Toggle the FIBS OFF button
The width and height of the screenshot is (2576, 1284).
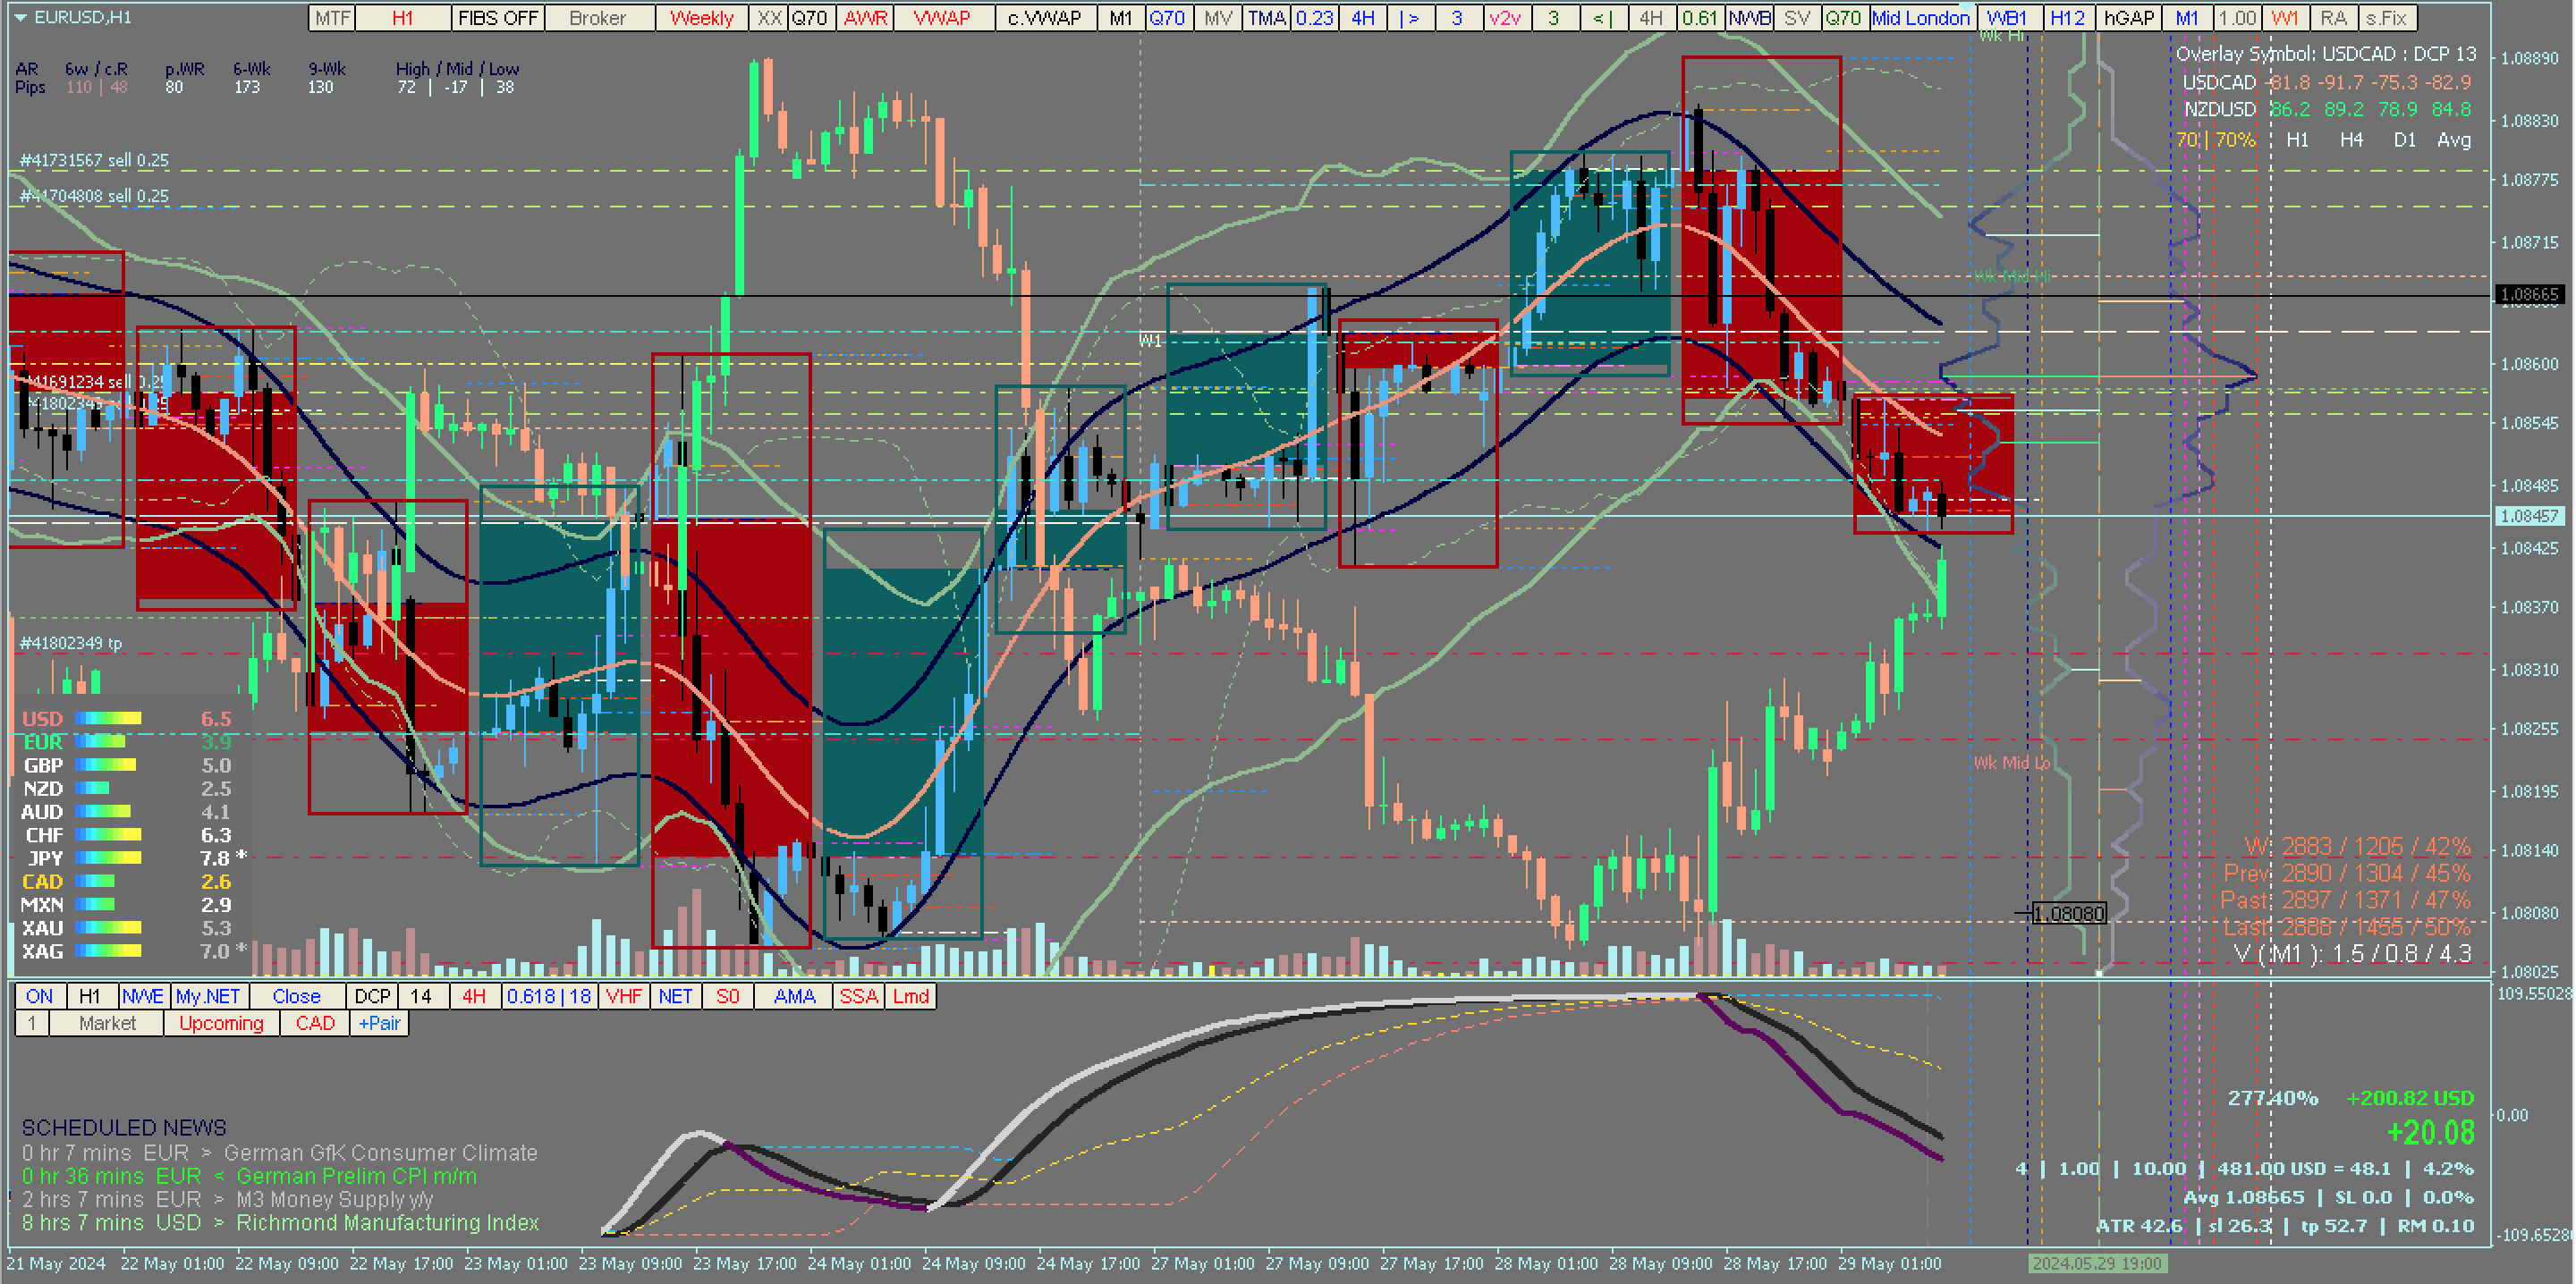[x=498, y=18]
